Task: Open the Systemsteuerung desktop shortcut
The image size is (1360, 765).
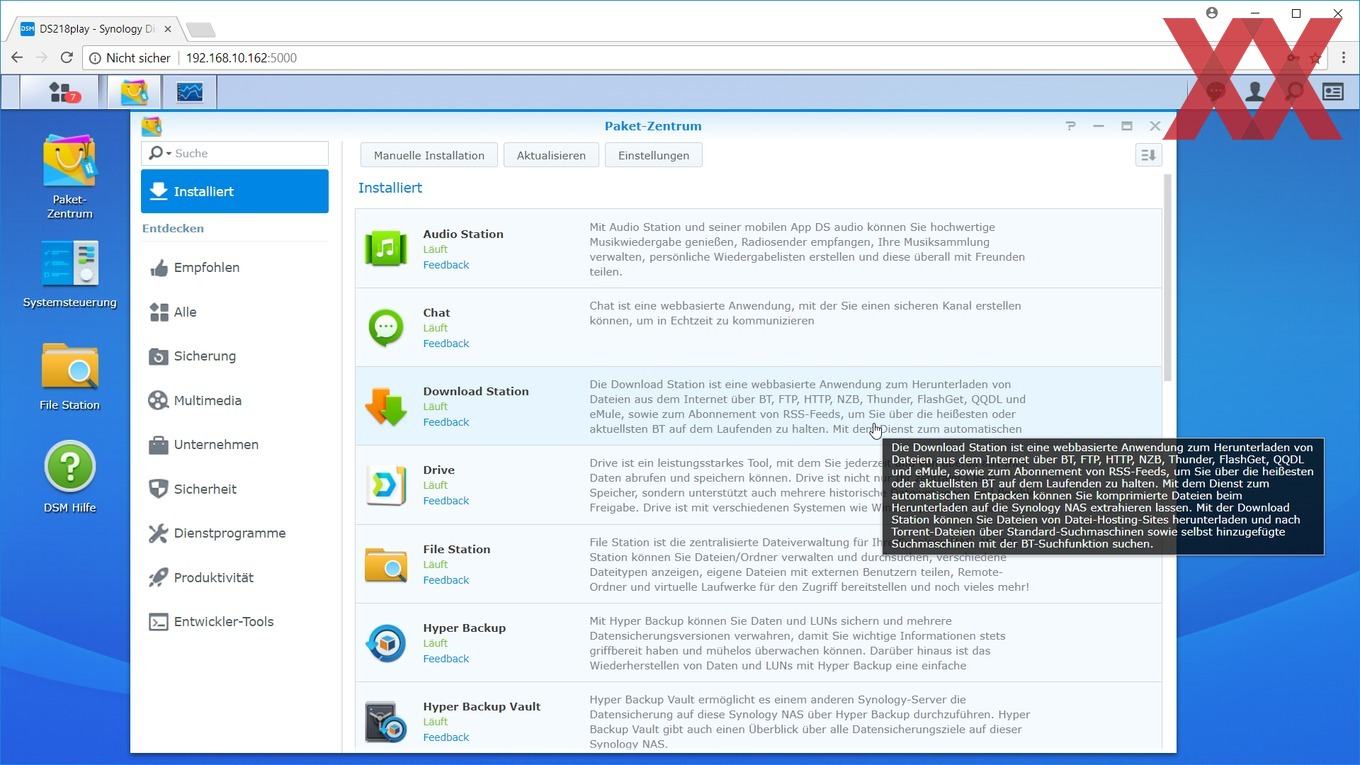Action: [70, 274]
